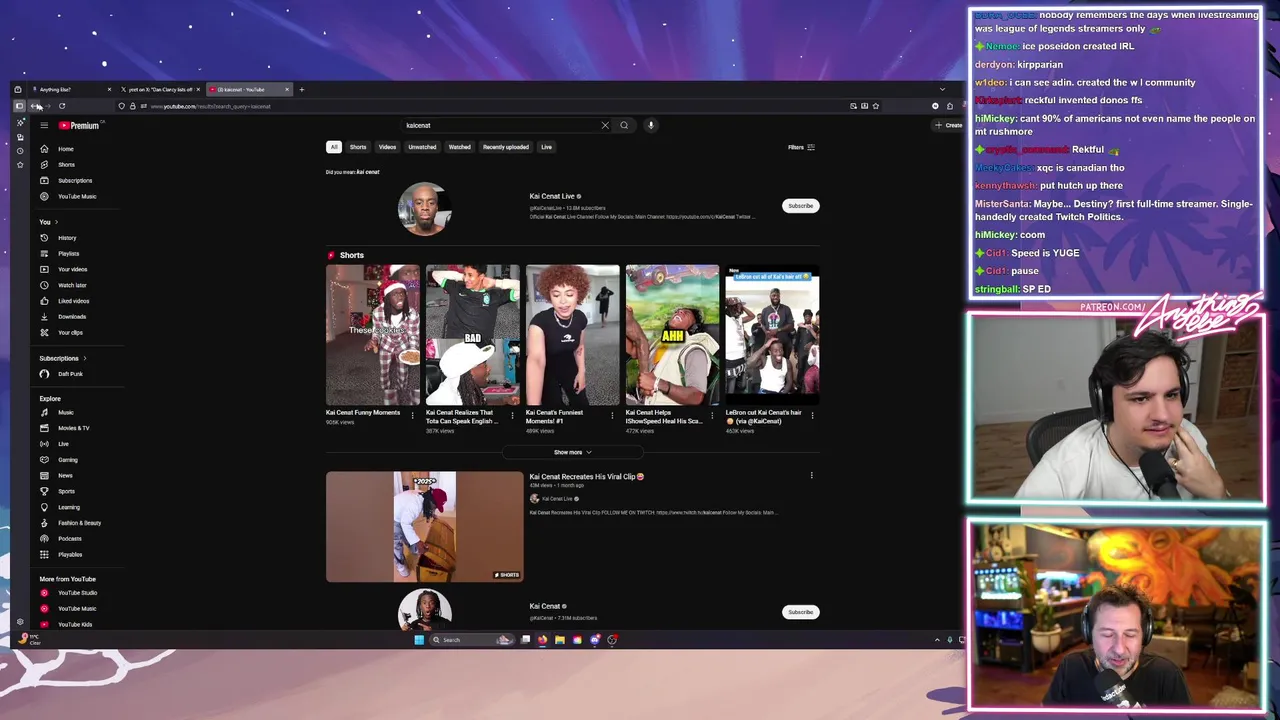Open Kai Cenat Recreates His Viral Clip thumbnail
The width and height of the screenshot is (1280, 720).
pyautogui.click(x=424, y=526)
